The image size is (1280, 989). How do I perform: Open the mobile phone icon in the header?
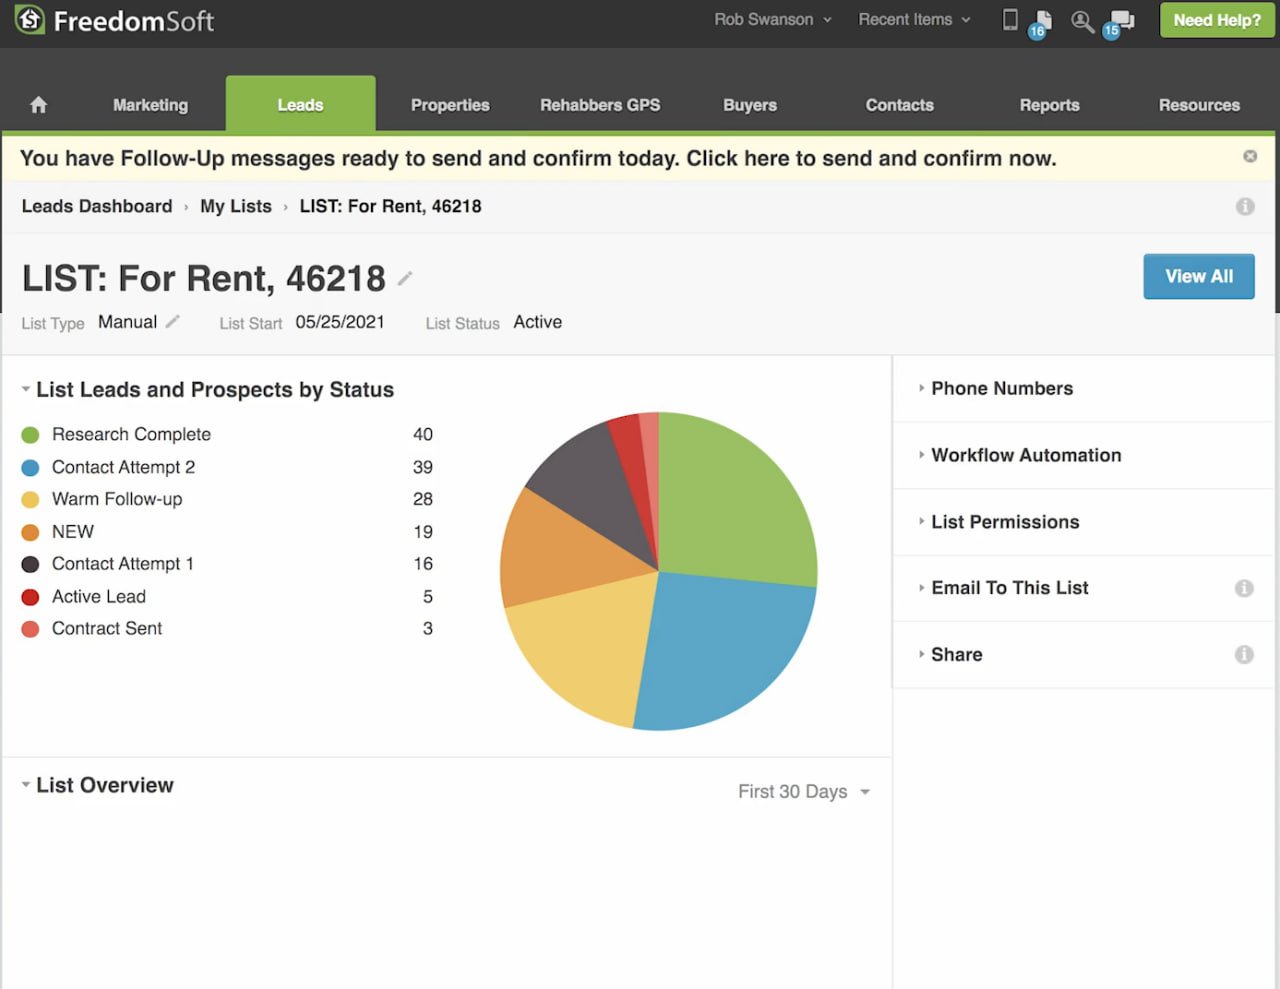pyautogui.click(x=1010, y=20)
